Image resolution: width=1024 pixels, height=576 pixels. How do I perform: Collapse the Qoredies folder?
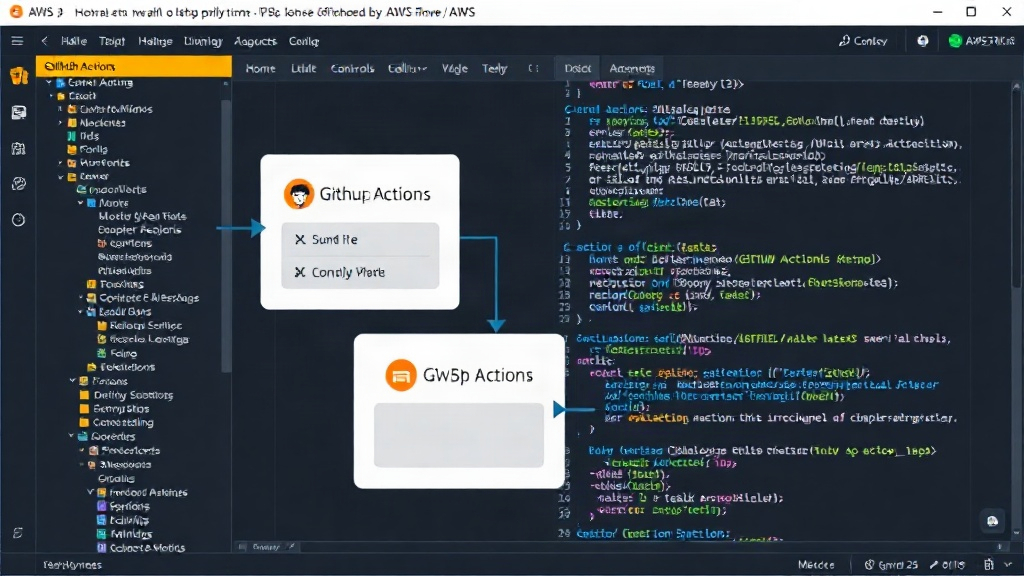[72, 436]
